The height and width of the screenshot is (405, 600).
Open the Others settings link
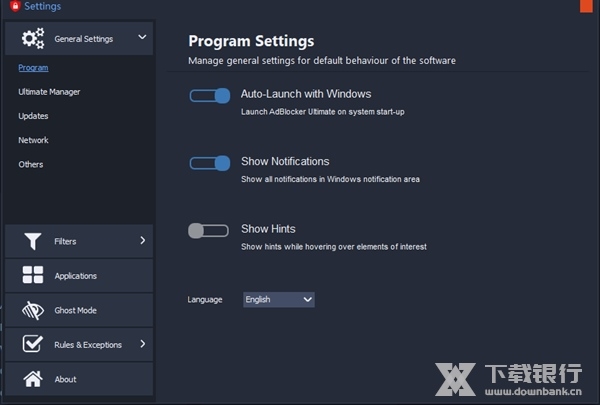(31, 164)
